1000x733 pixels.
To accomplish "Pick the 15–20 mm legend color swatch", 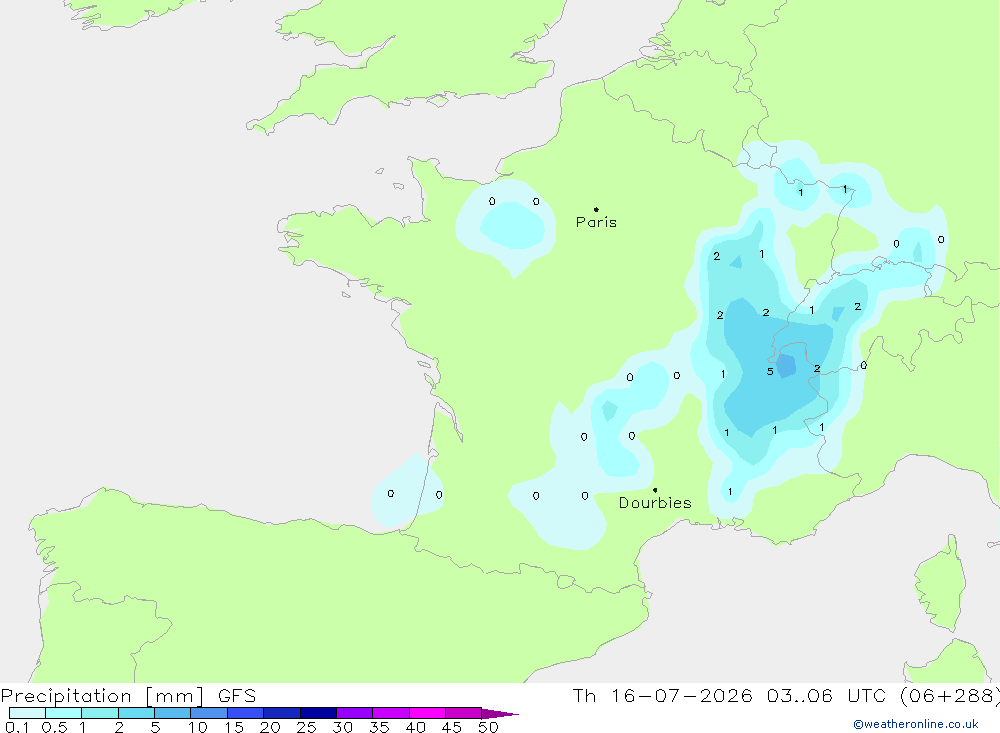I will tap(246, 713).
